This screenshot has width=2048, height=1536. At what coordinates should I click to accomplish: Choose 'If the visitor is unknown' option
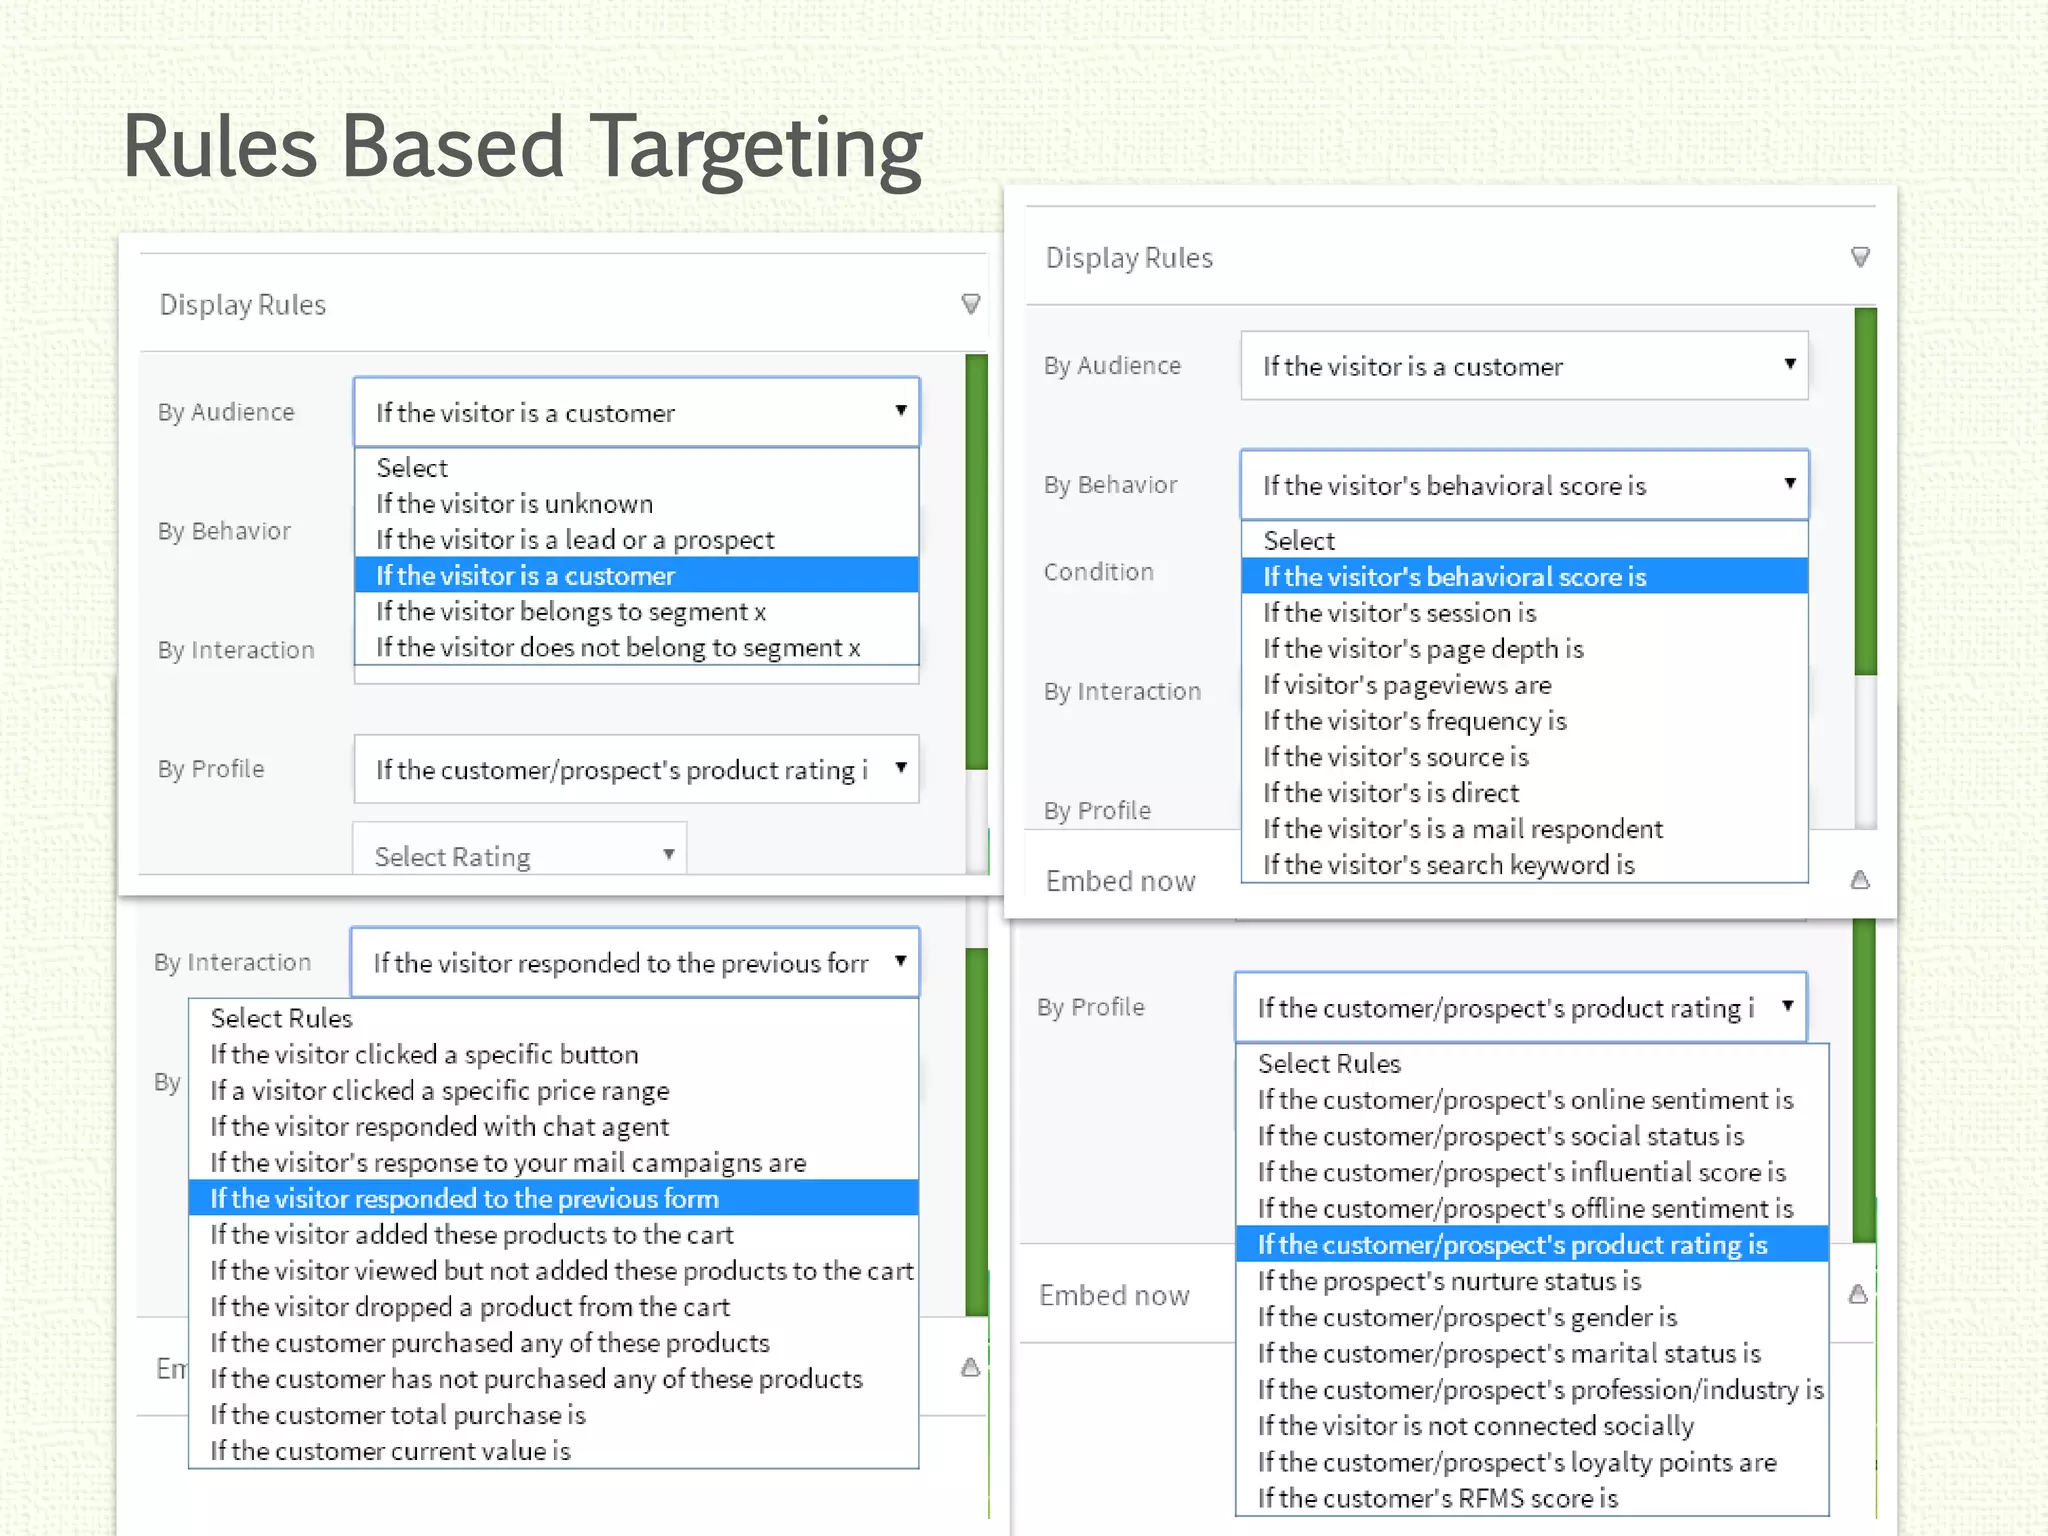(x=514, y=504)
